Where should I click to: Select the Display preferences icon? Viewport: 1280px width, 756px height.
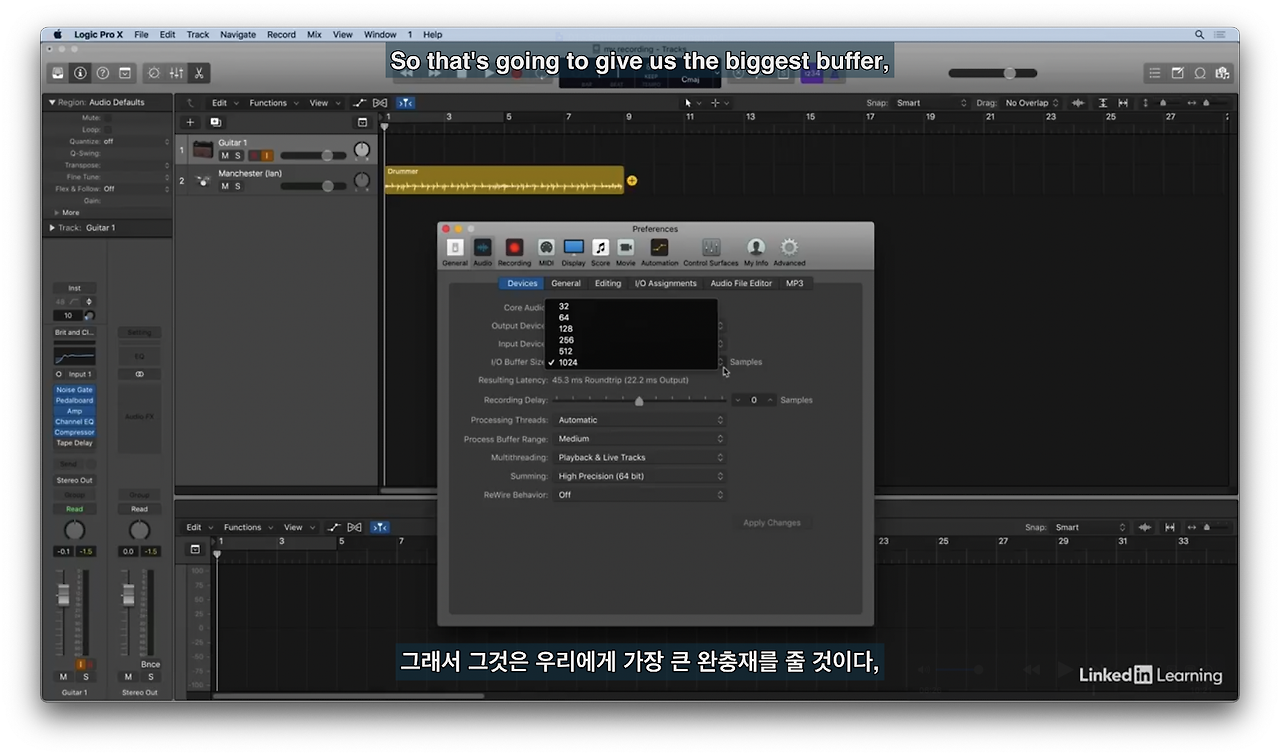point(574,252)
